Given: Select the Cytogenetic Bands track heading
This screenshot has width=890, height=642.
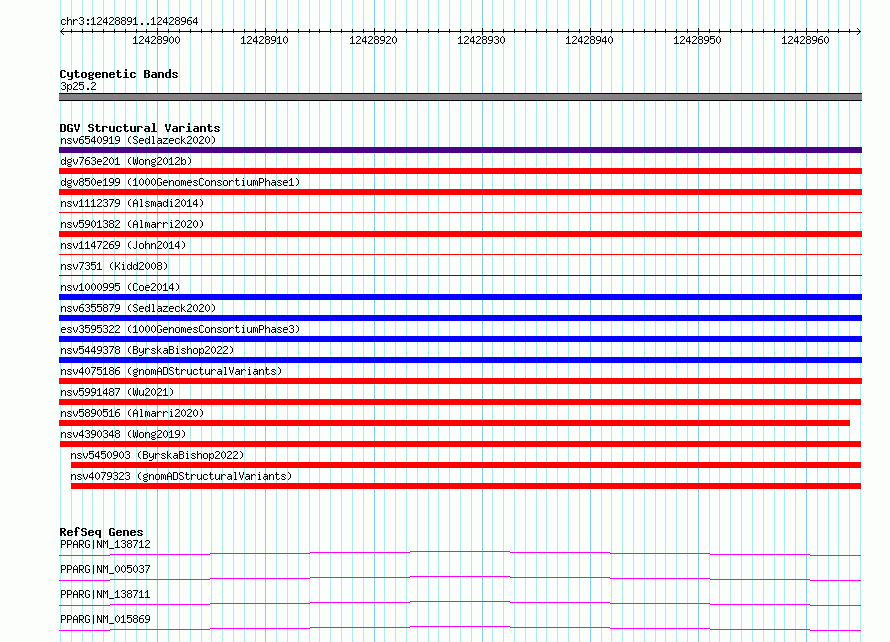Looking at the screenshot, I should click(119, 74).
